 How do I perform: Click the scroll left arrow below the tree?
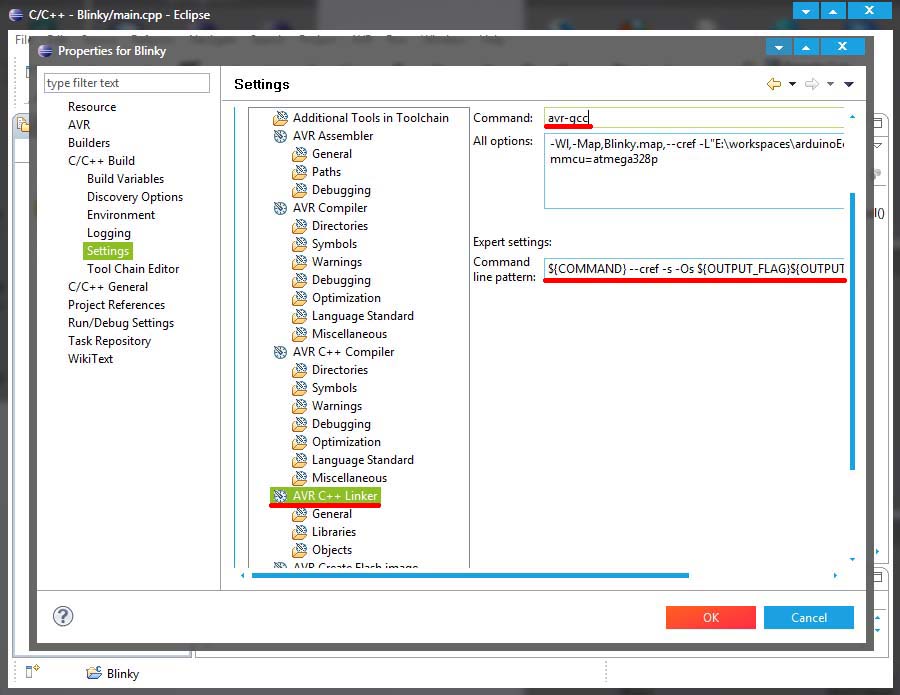(242, 575)
